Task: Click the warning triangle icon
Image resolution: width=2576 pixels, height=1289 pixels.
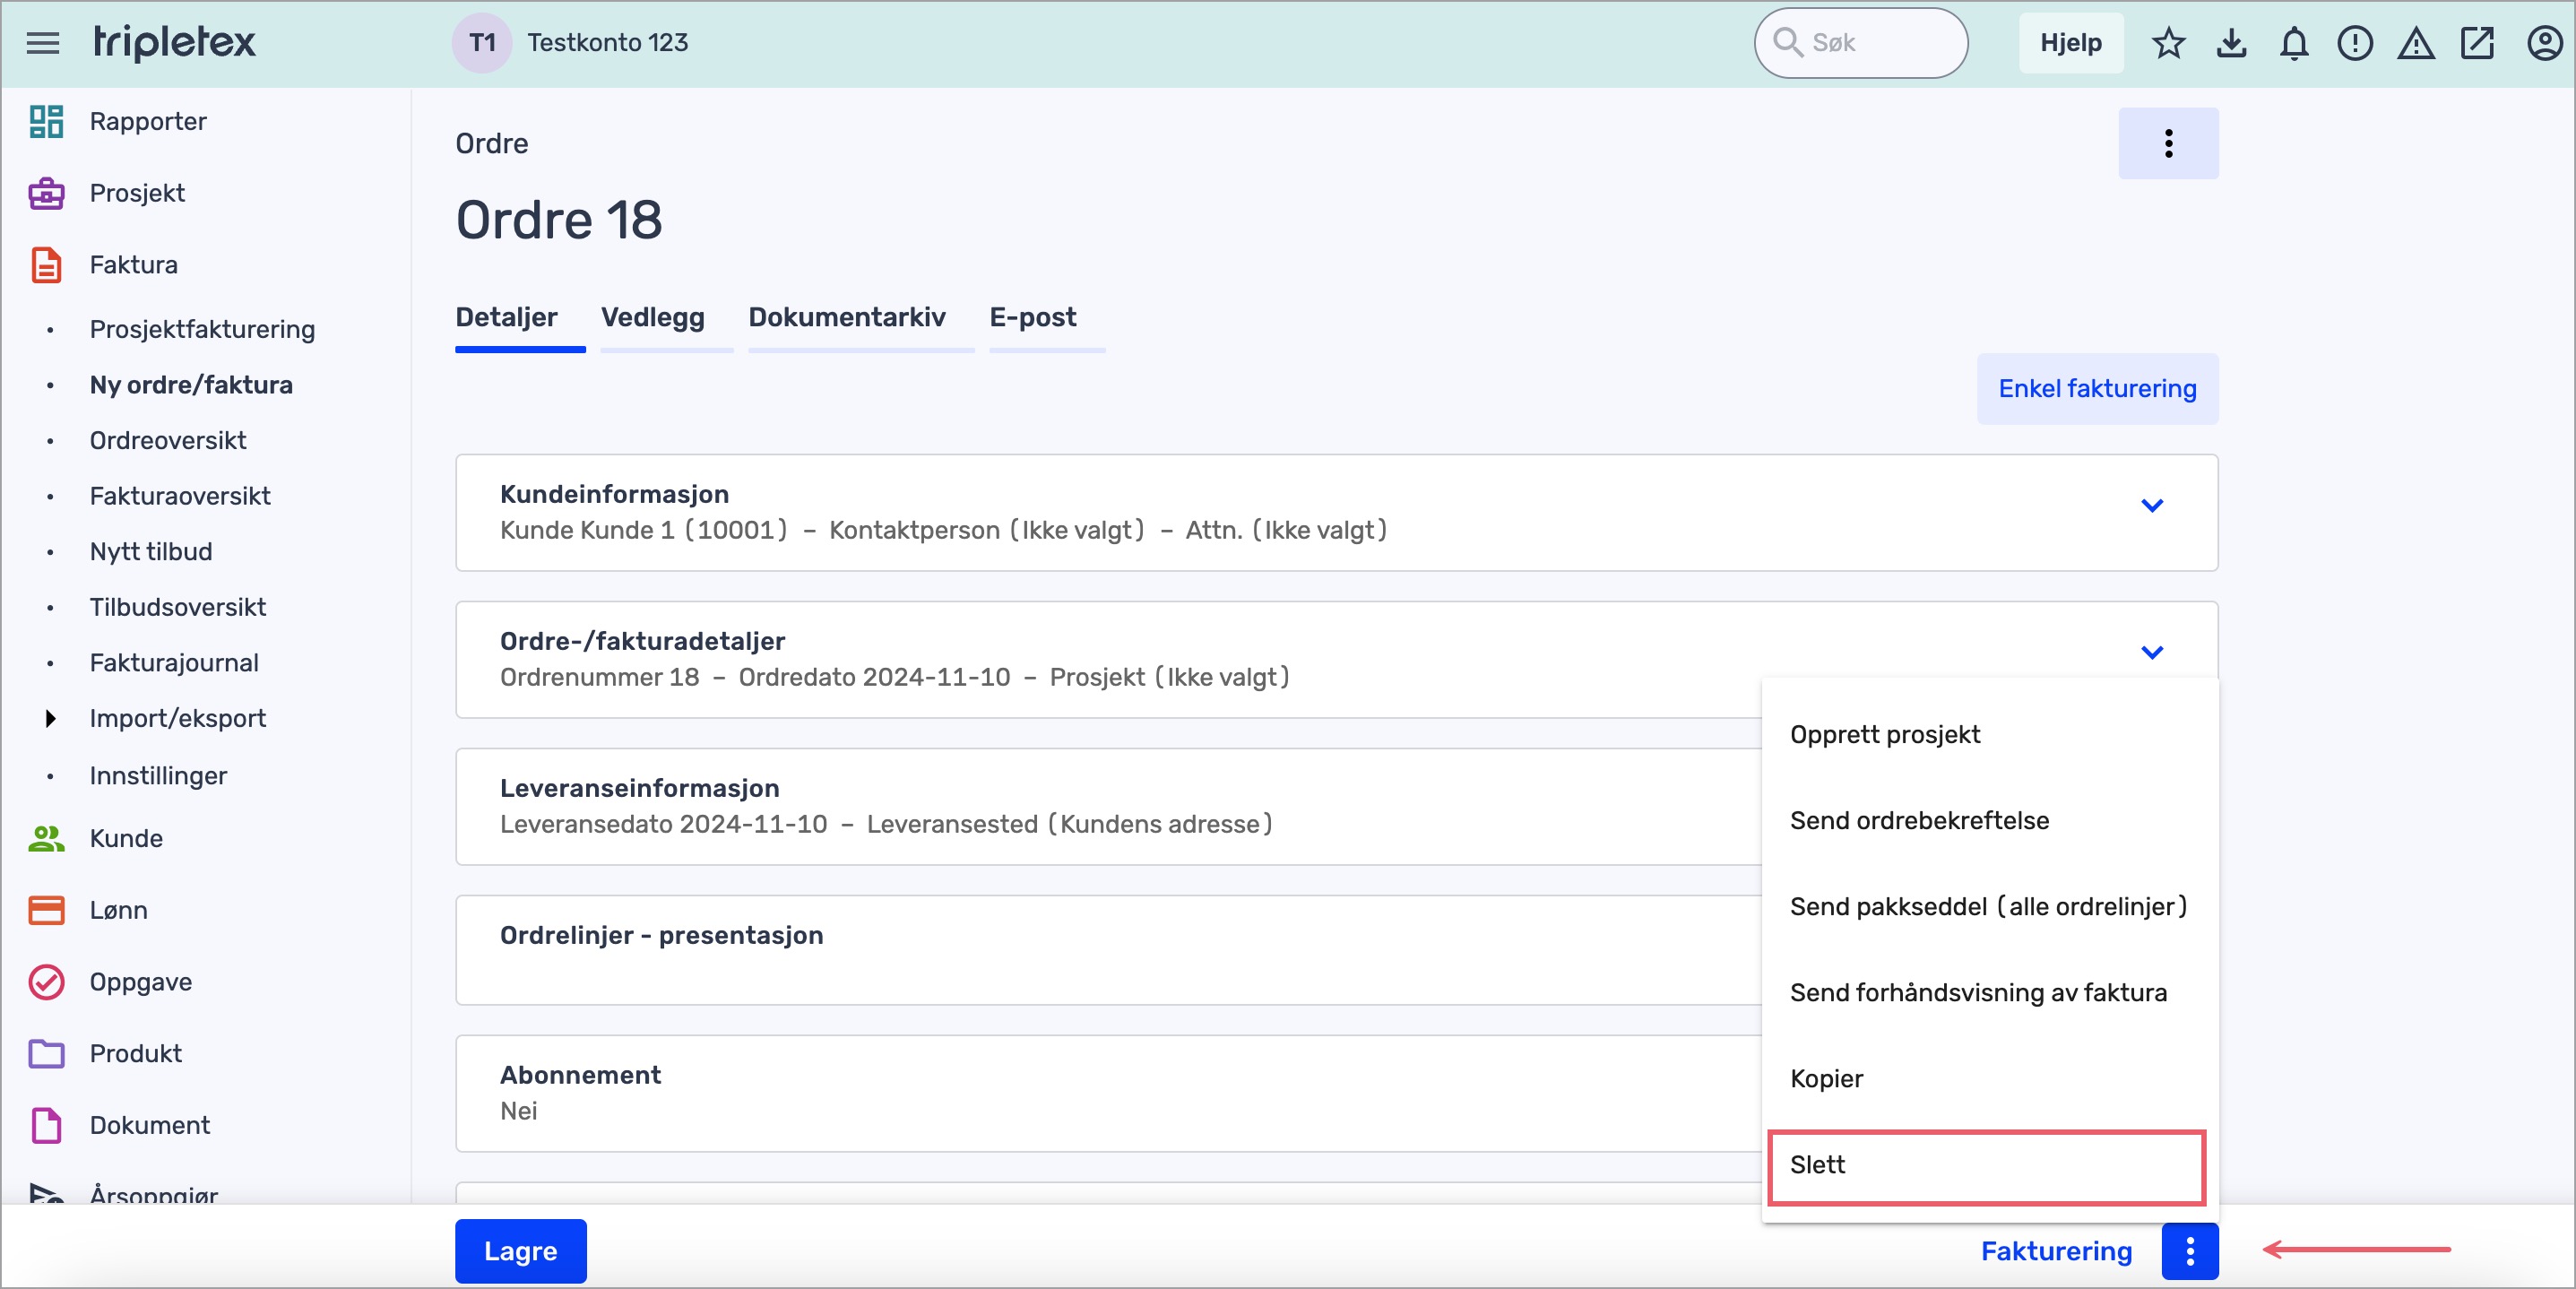Action: (2416, 43)
